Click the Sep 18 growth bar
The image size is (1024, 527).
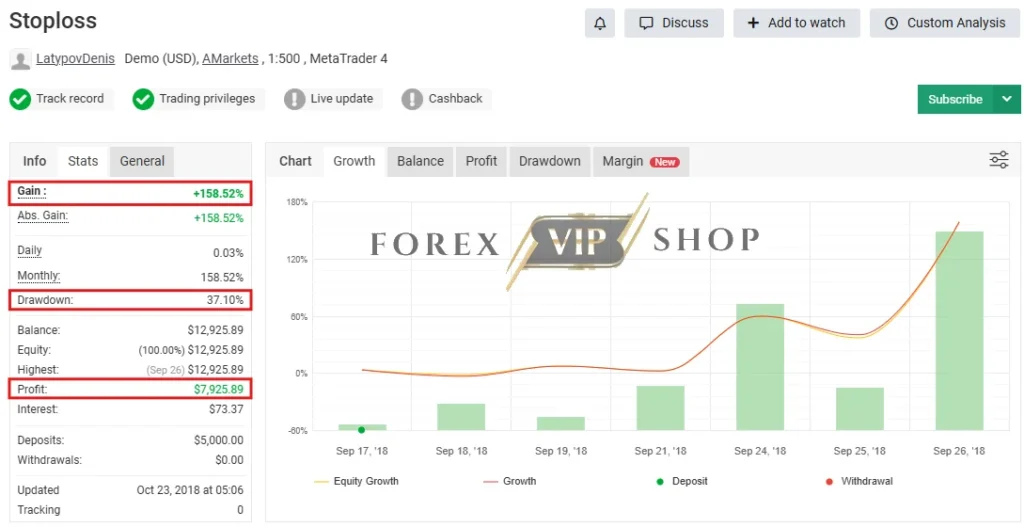[461, 417]
